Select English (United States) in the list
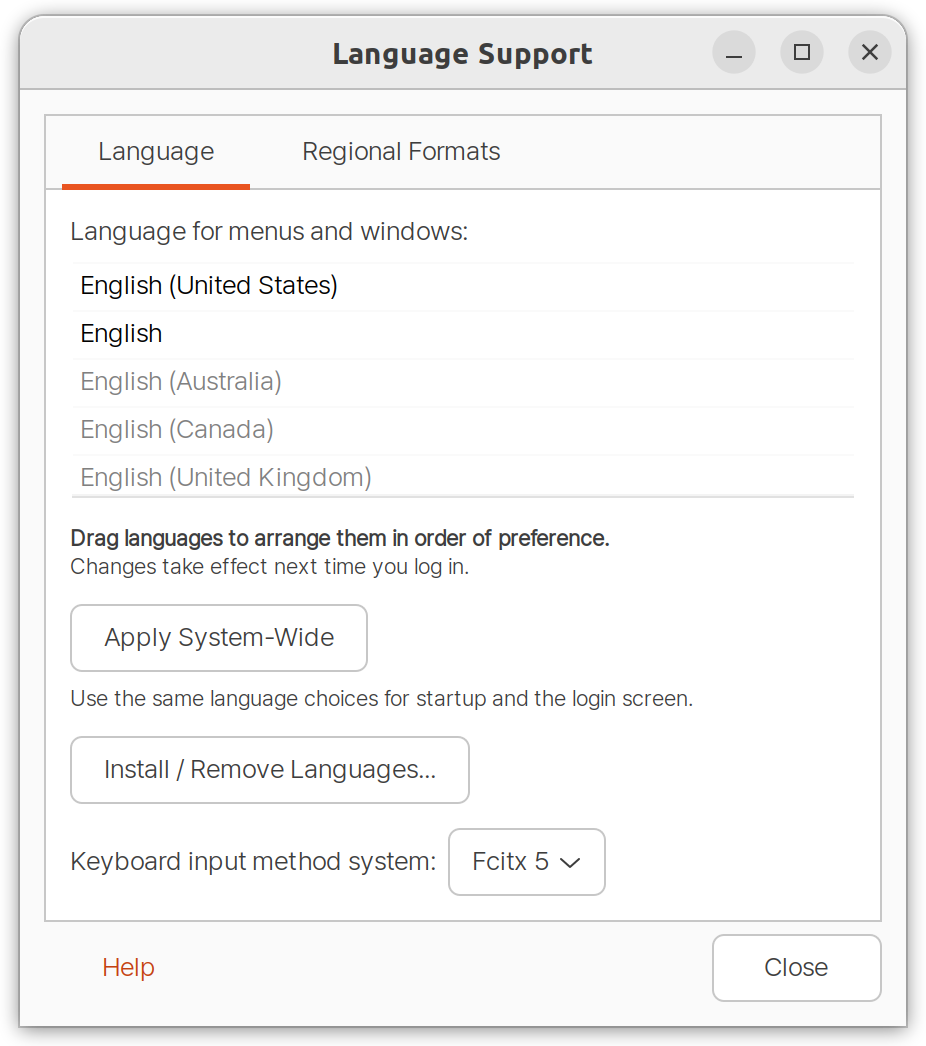 point(210,285)
